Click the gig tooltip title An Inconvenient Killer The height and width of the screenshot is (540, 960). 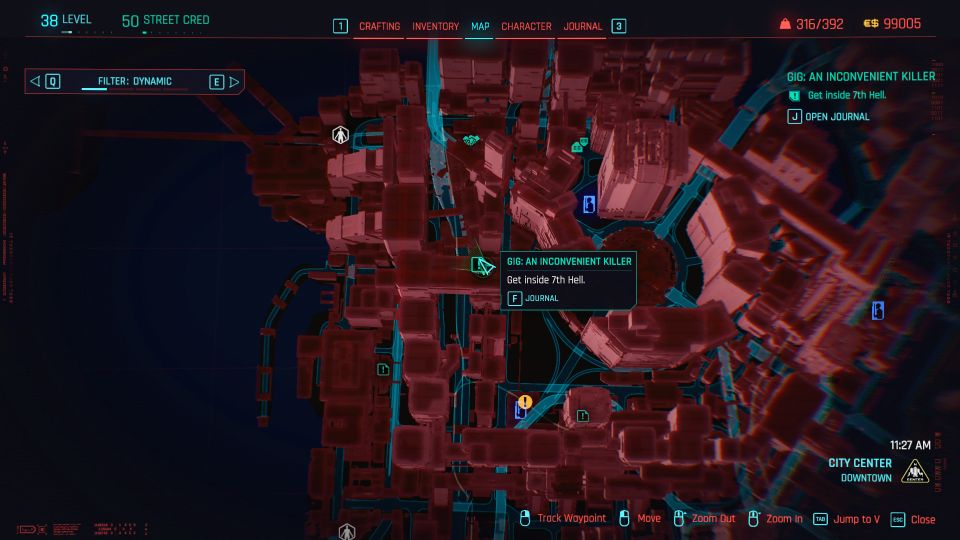tap(569, 261)
